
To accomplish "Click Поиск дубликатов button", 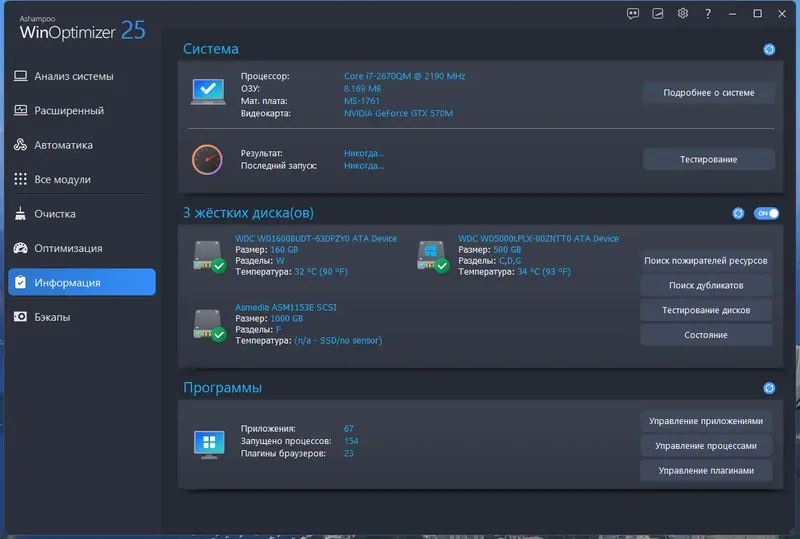I will coord(706,285).
